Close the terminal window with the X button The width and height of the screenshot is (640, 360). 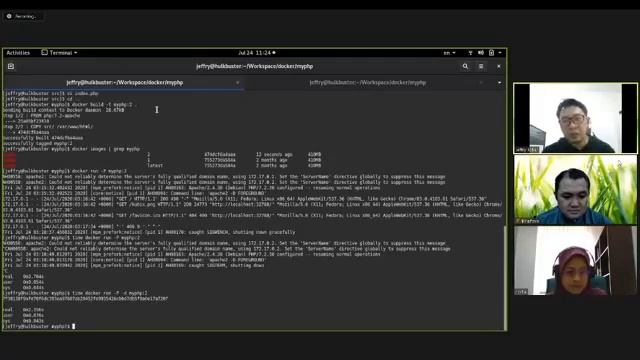point(499,66)
